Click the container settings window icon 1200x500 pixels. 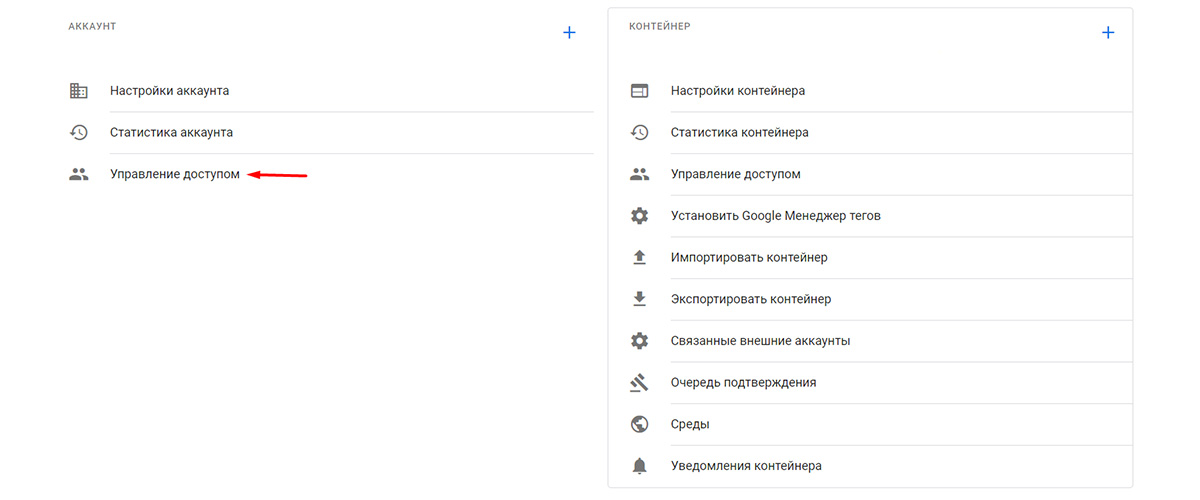640,91
